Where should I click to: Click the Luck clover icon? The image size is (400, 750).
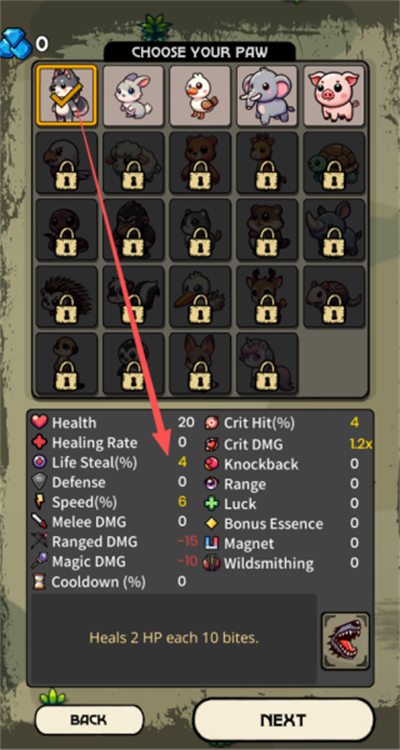[211, 504]
